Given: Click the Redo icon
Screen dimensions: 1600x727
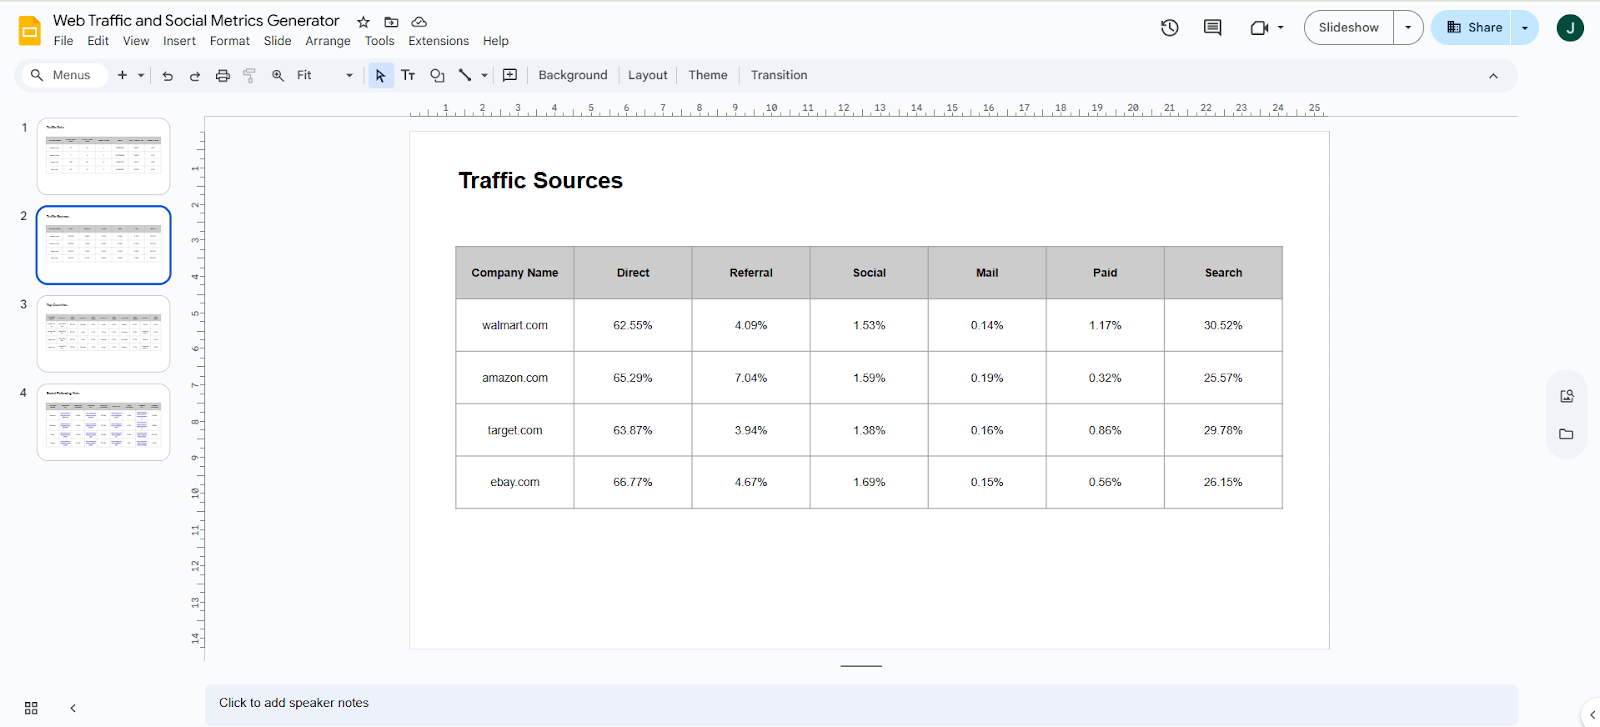Looking at the screenshot, I should point(195,75).
